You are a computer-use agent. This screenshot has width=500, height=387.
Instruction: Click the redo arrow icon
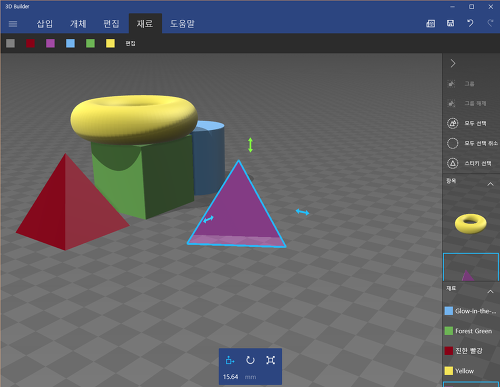[490, 23]
